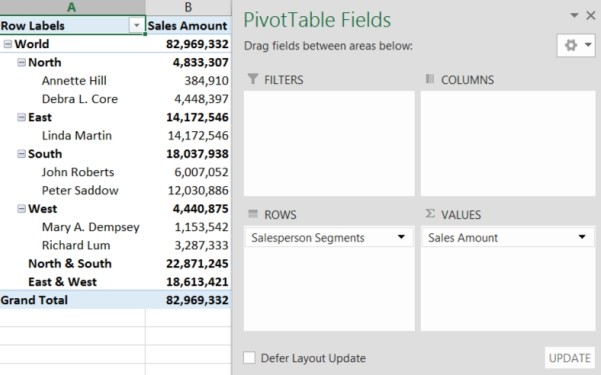Viewport: 601px width, 375px height.
Task: Select the Linda Martin row
Action: click(115, 136)
